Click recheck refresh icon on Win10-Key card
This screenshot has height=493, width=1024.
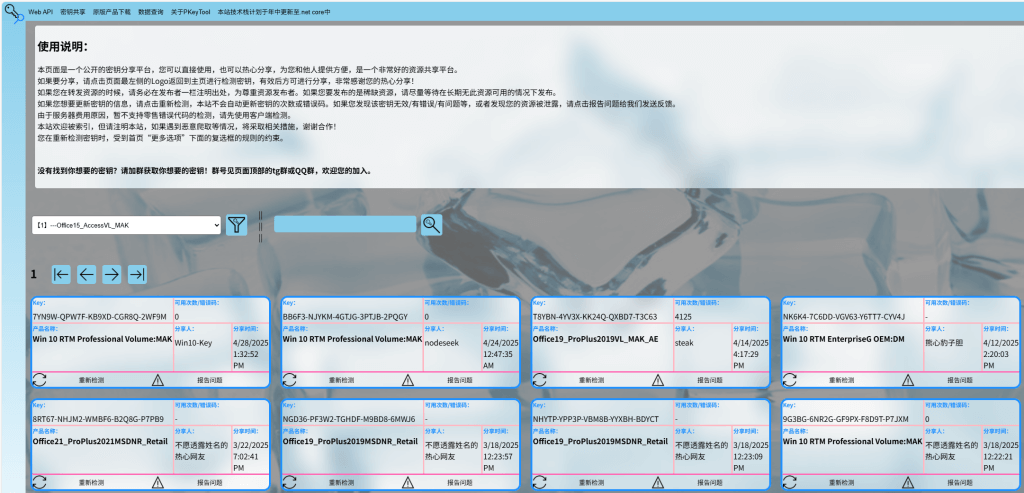tap(40, 380)
